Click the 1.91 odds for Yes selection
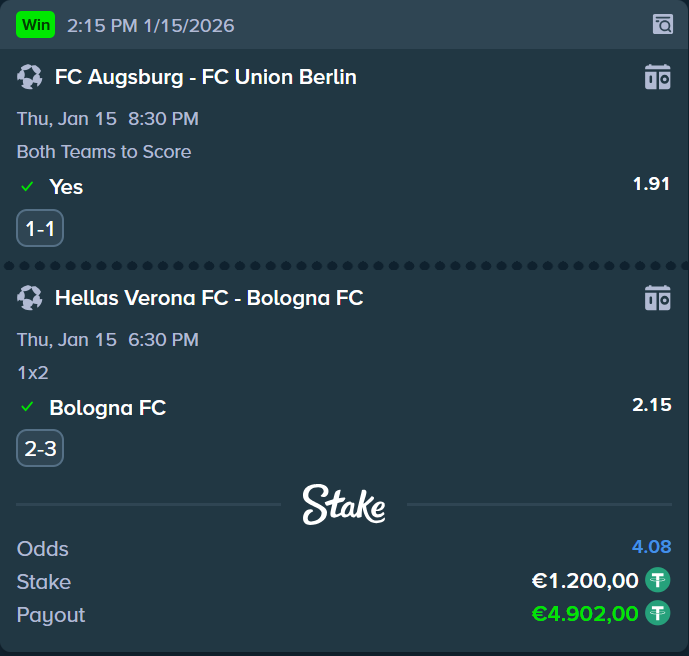Viewport: 689px width, 656px height. 651,184
